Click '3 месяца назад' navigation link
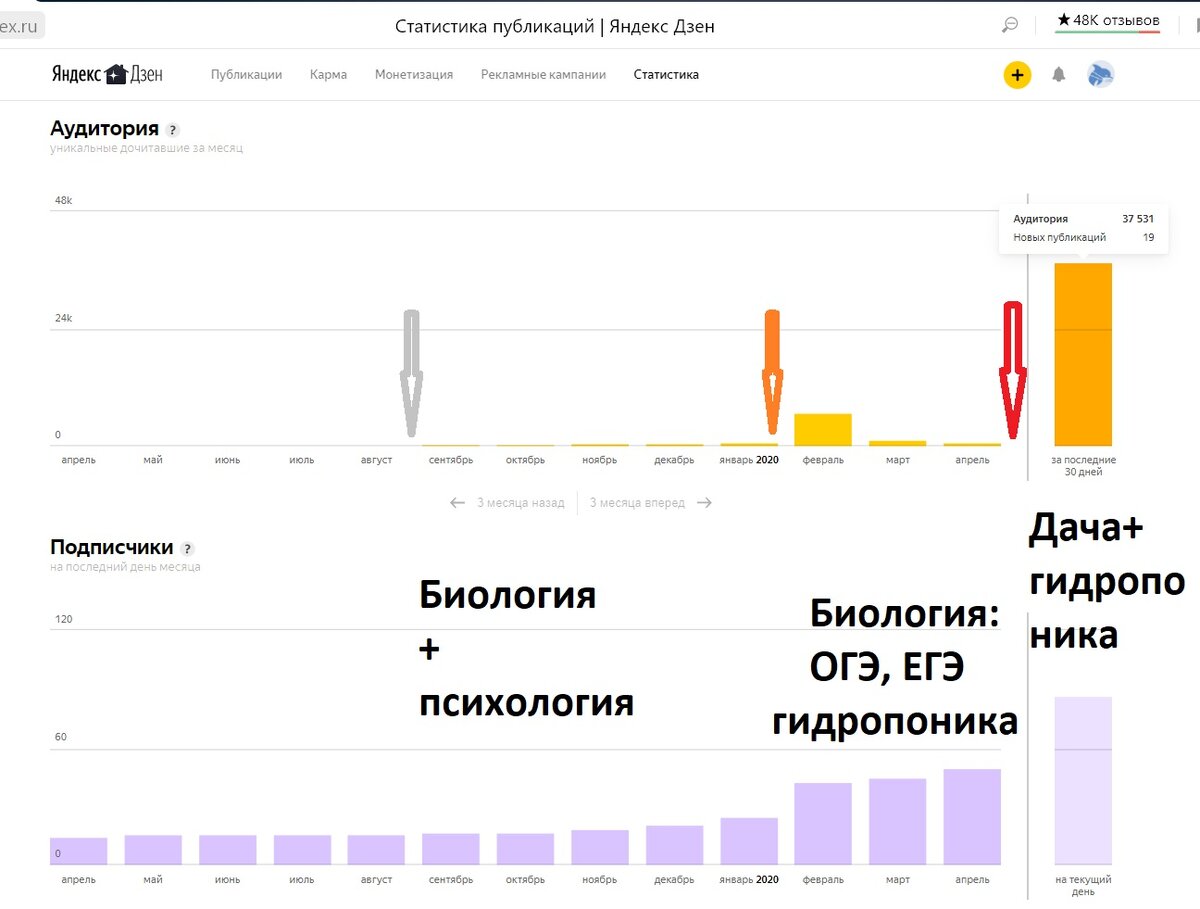The width and height of the screenshot is (1200, 909). [x=507, y=503]
